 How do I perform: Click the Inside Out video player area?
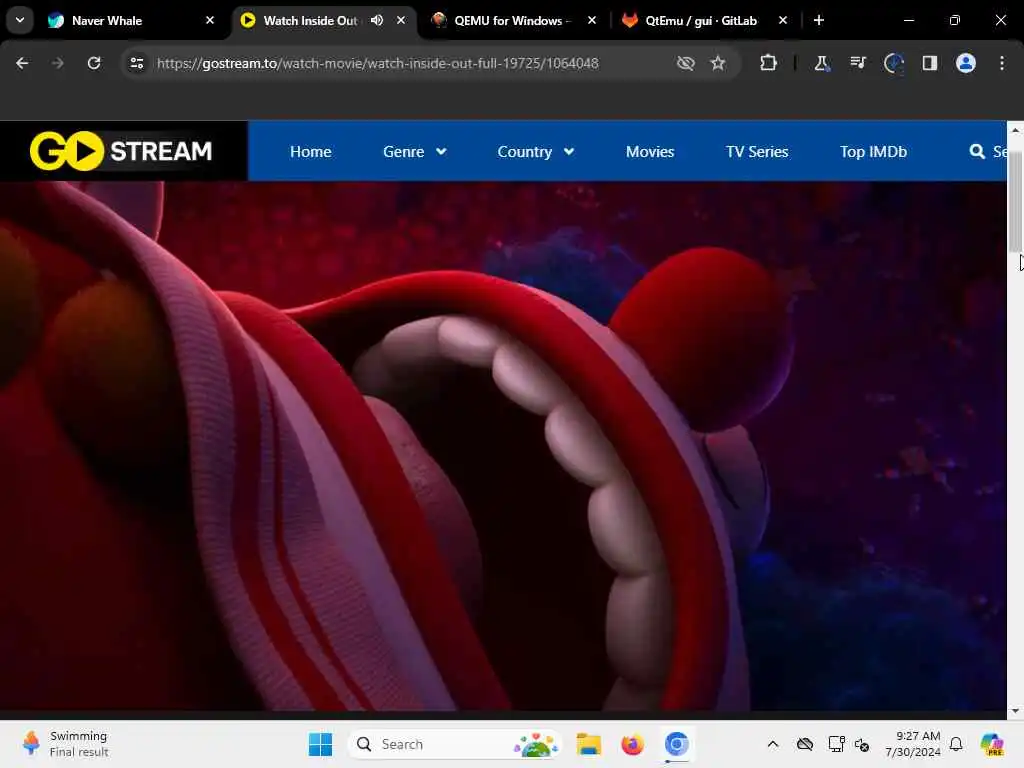coord(503,445)
